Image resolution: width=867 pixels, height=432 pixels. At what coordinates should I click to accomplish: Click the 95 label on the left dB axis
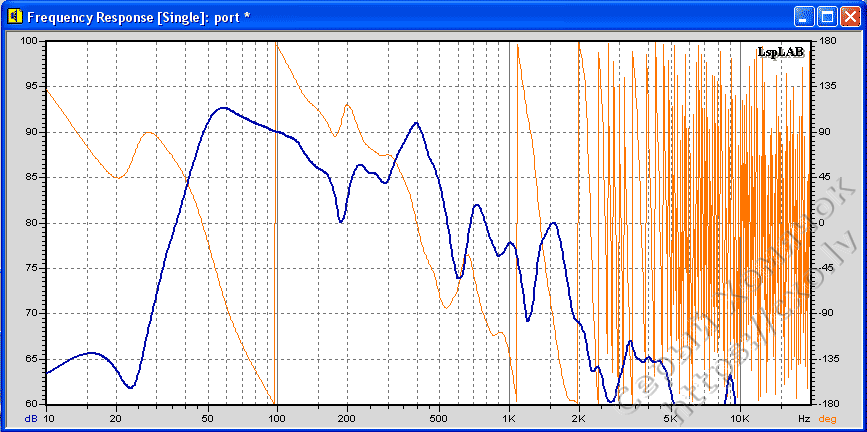31,86
